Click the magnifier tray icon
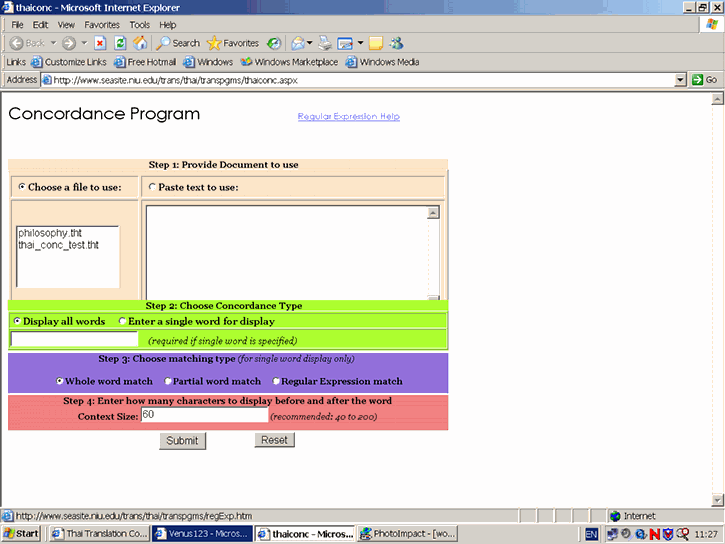Viewport: 725px width, 544px height. click(682, 534)
